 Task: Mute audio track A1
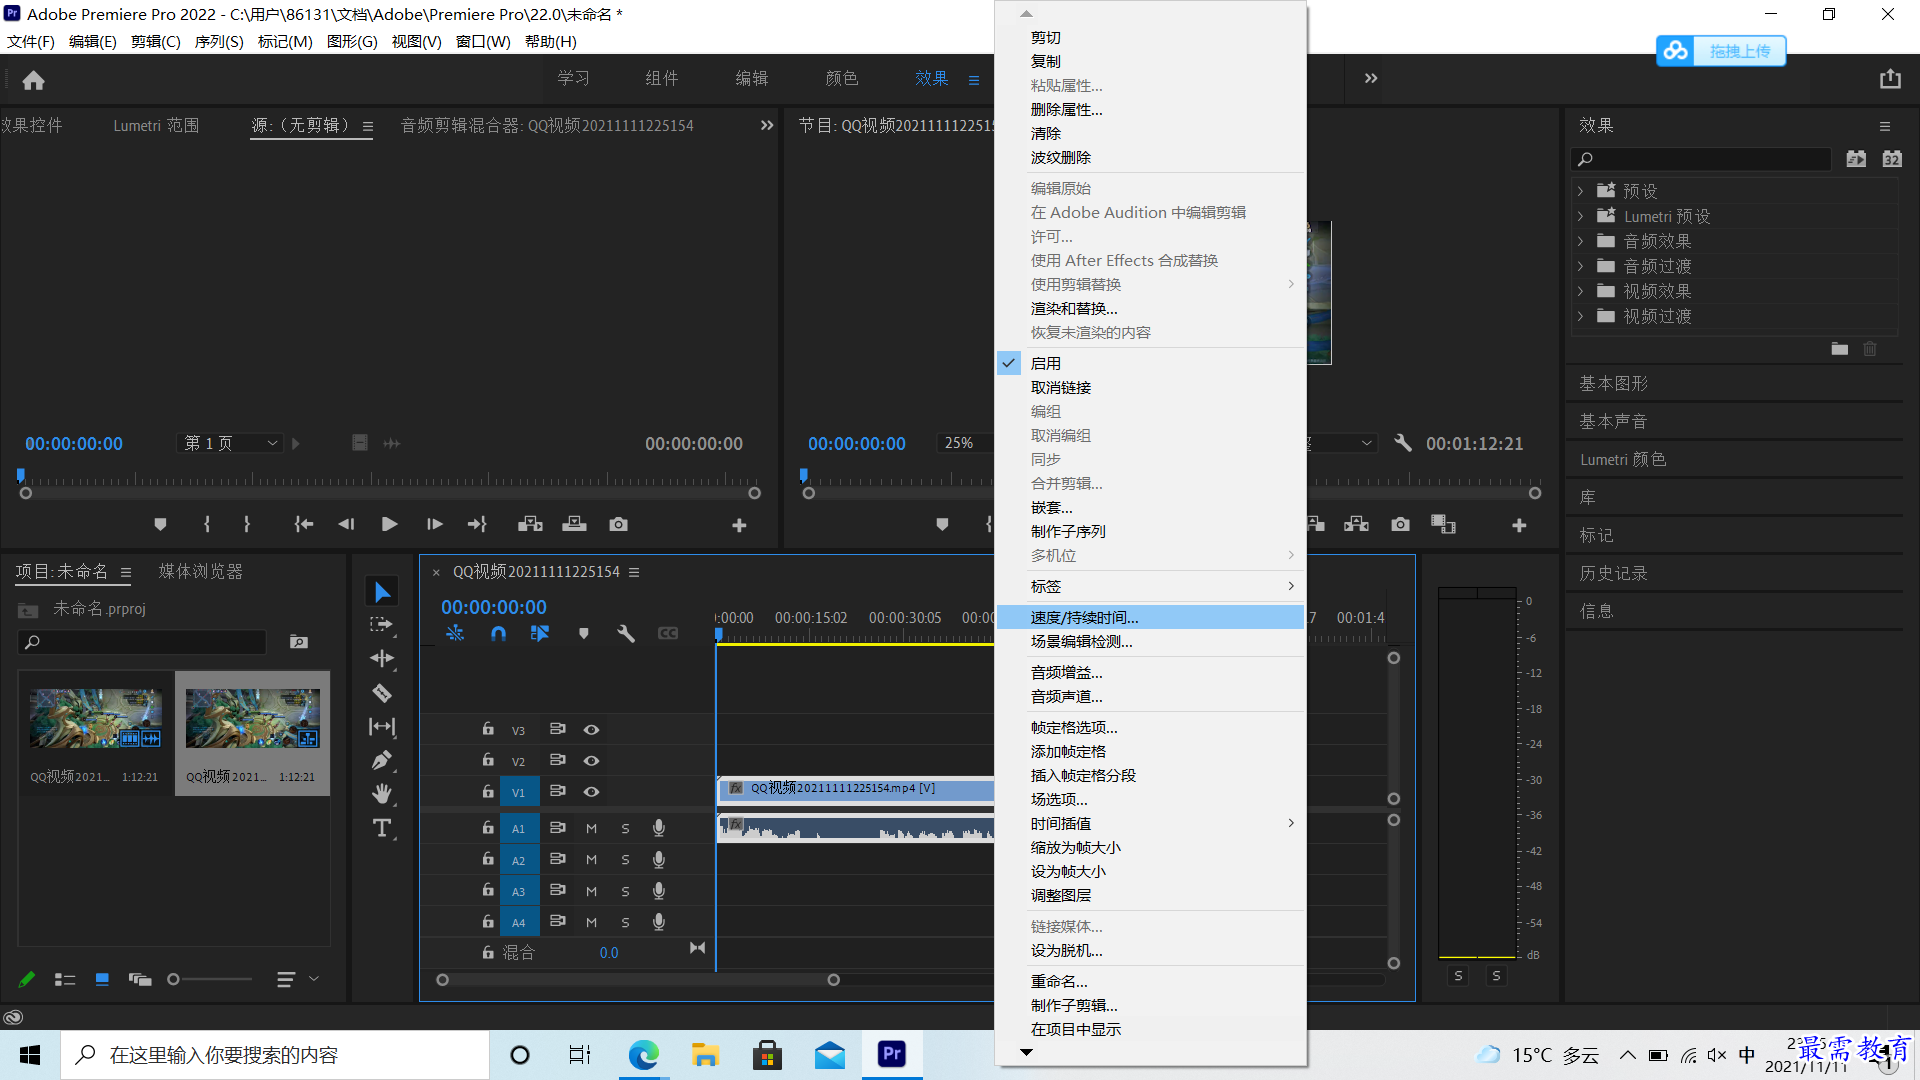pos(591,829)
